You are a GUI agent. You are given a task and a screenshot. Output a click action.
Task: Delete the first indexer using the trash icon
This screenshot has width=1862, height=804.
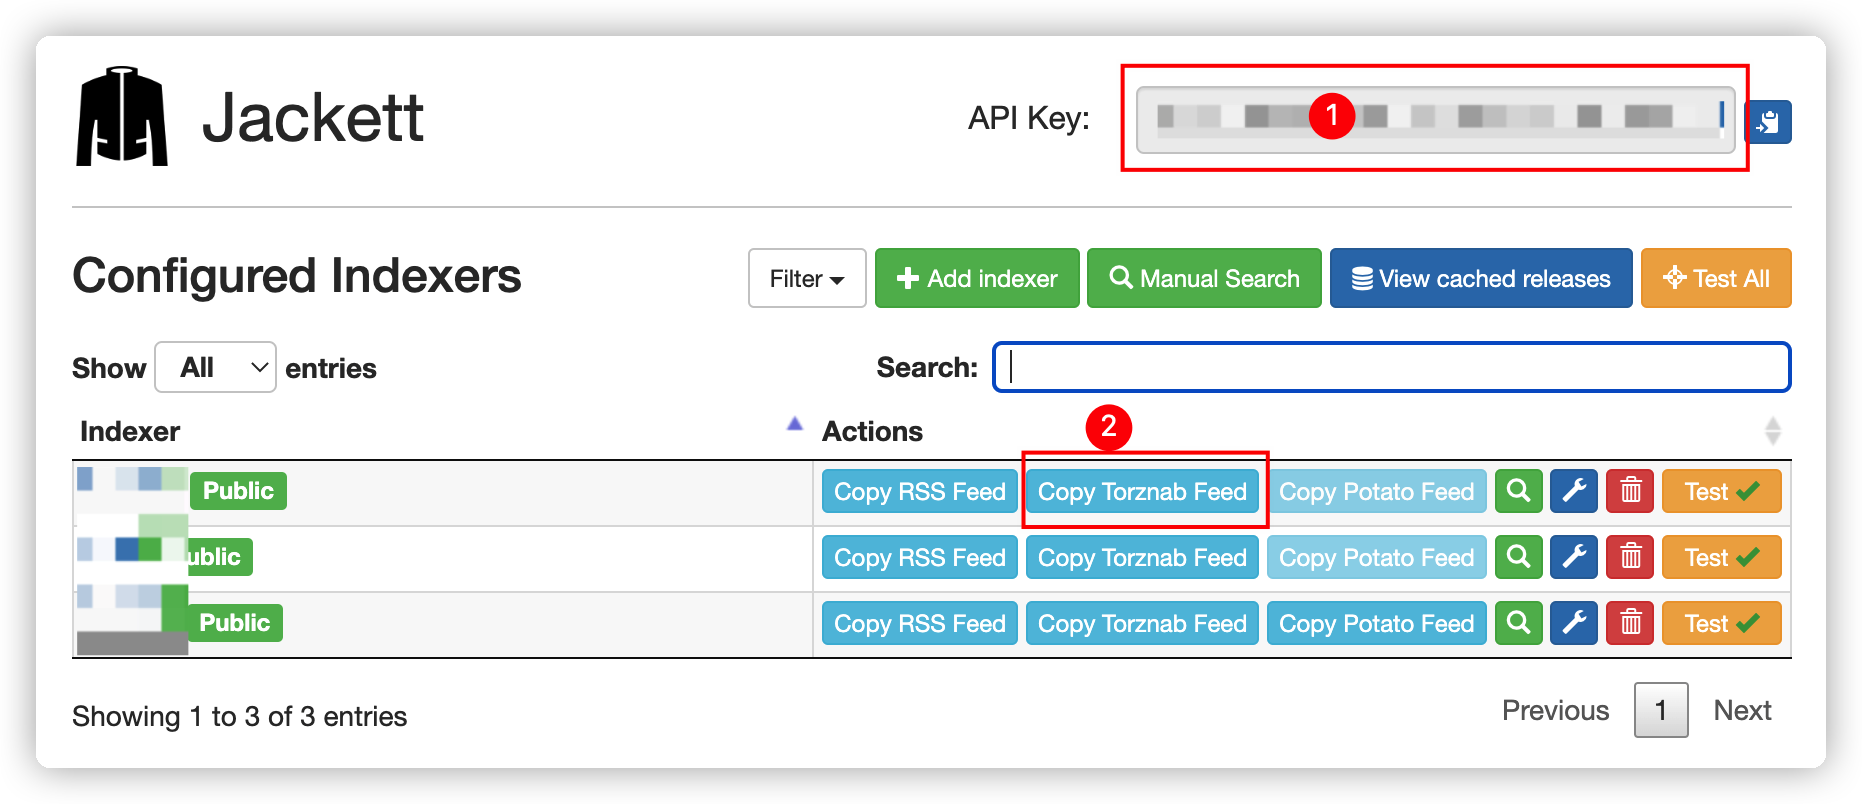1629,491
